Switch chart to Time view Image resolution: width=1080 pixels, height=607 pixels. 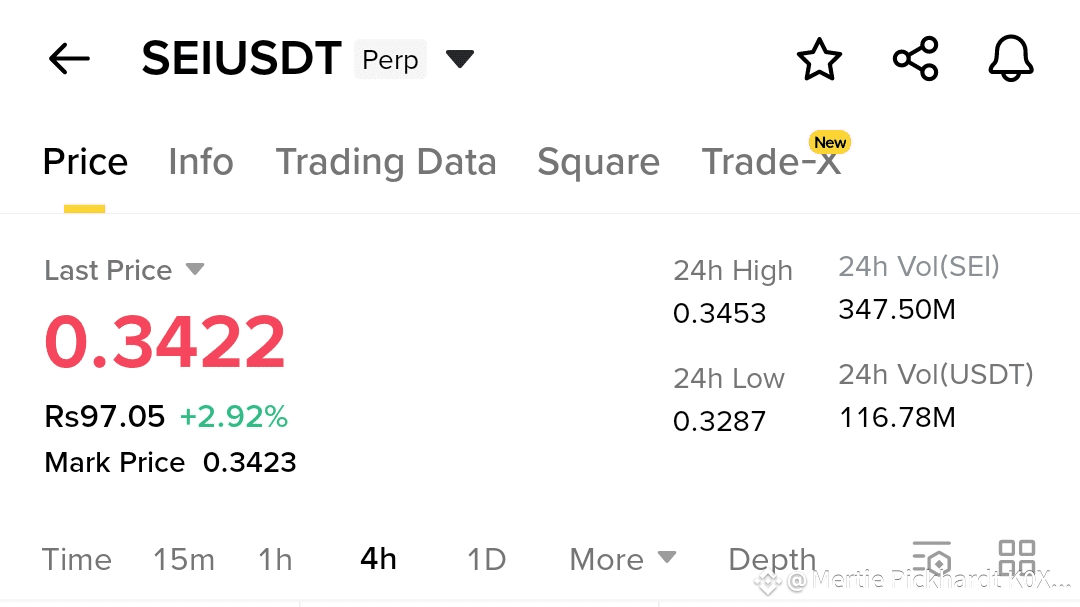(x=76, y=559)
